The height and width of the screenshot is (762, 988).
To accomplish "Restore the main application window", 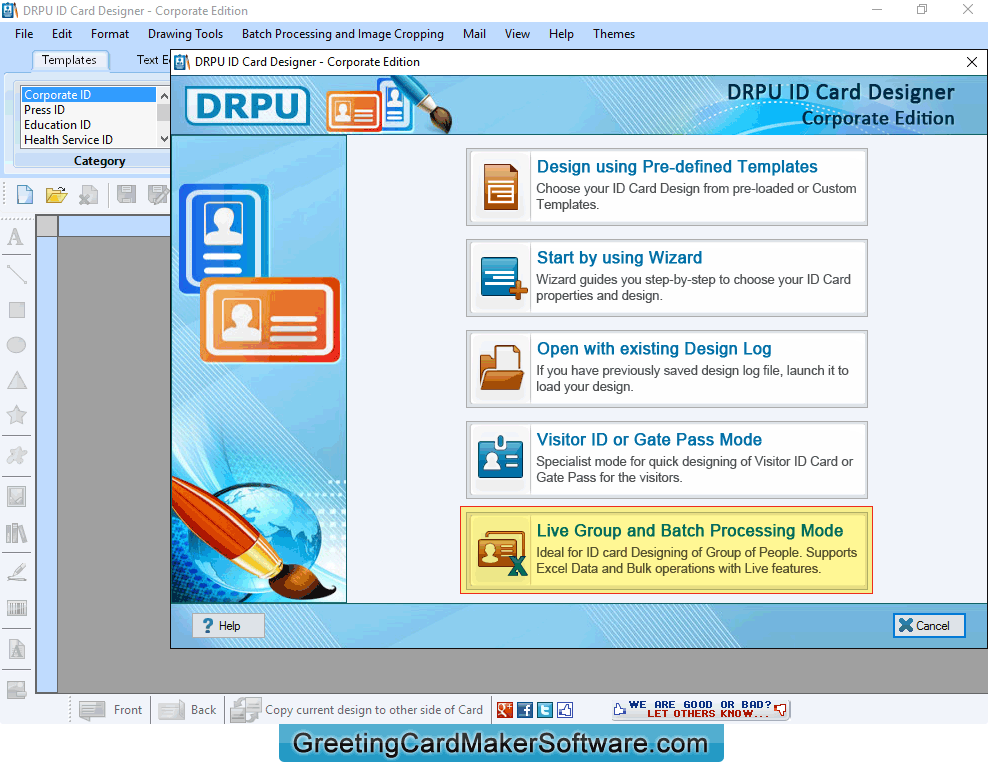I will point(922,9).
